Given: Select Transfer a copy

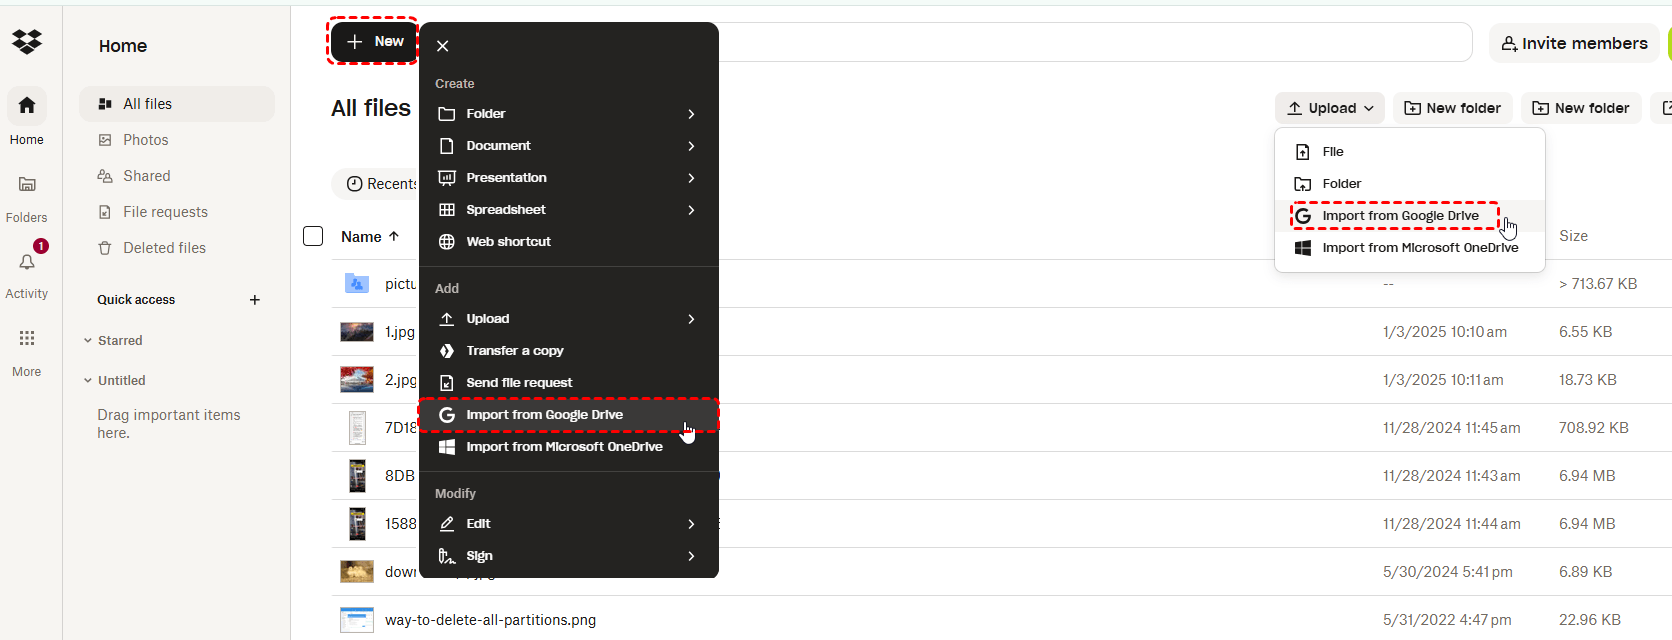Looking at the screenshot, I should click(568, 351).
